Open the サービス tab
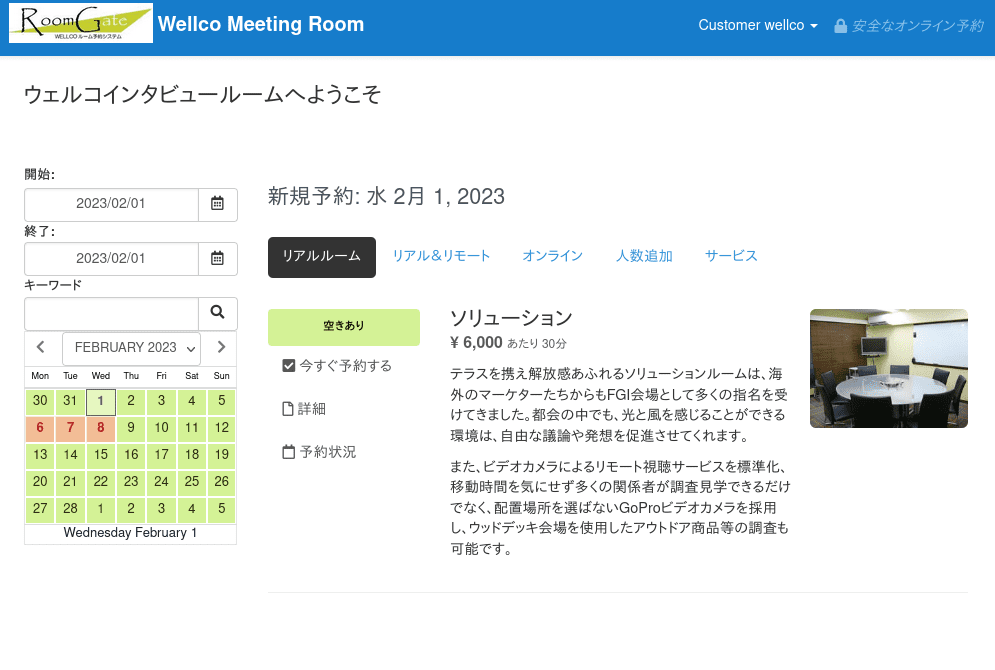The image size is (995, 670). [x=731, y=256]
